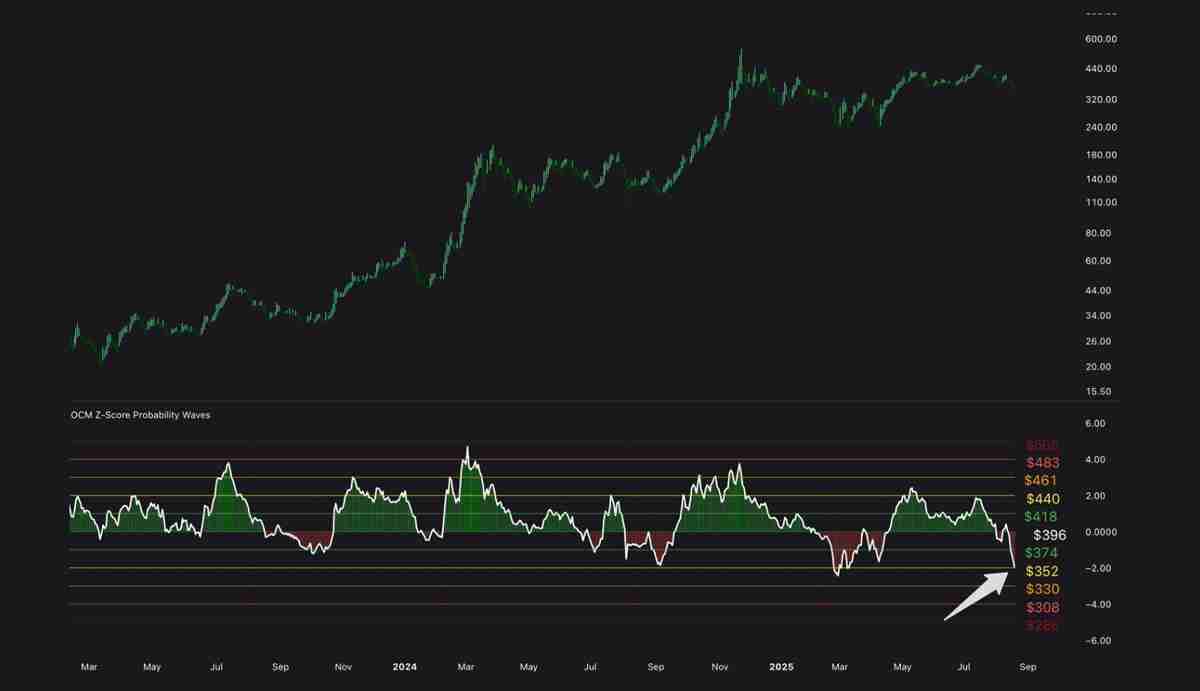1200x691 pixels.
Task: Select the red $483 price level label
Action: pos(1042,462)
